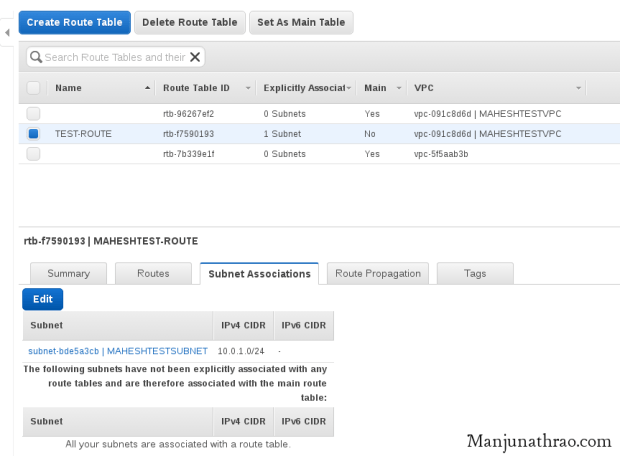Switch to the Summary tab
Image resolution: width=620 pixels, height=456 pixels.
(68, 273)
